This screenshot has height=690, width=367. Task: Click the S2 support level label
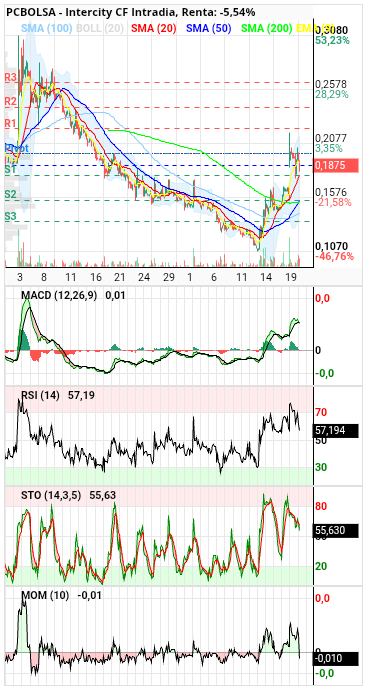11,194
